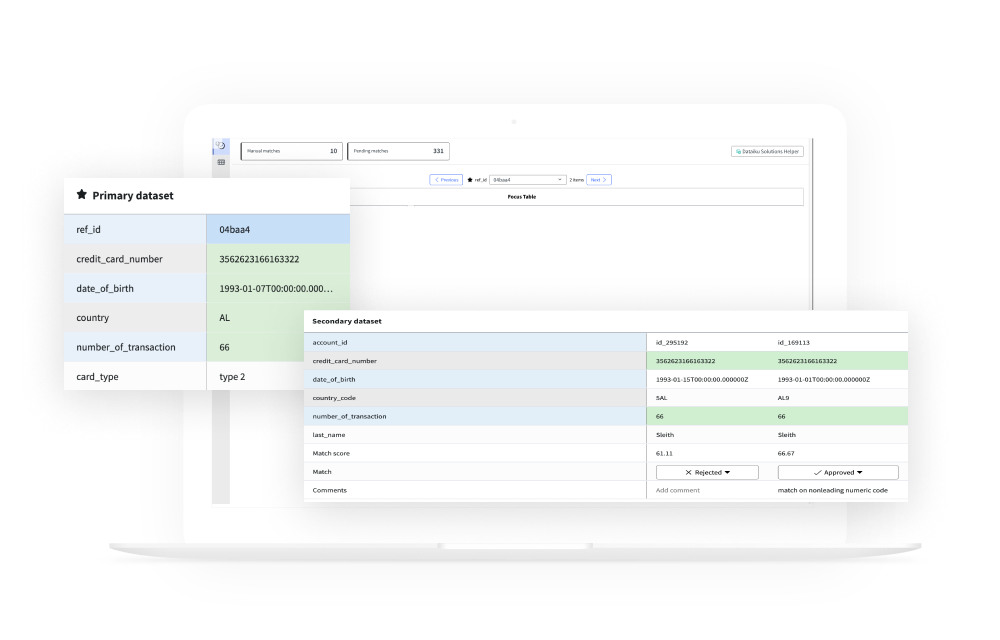
Task: Select country code SAL
Action: click(661, 398)
